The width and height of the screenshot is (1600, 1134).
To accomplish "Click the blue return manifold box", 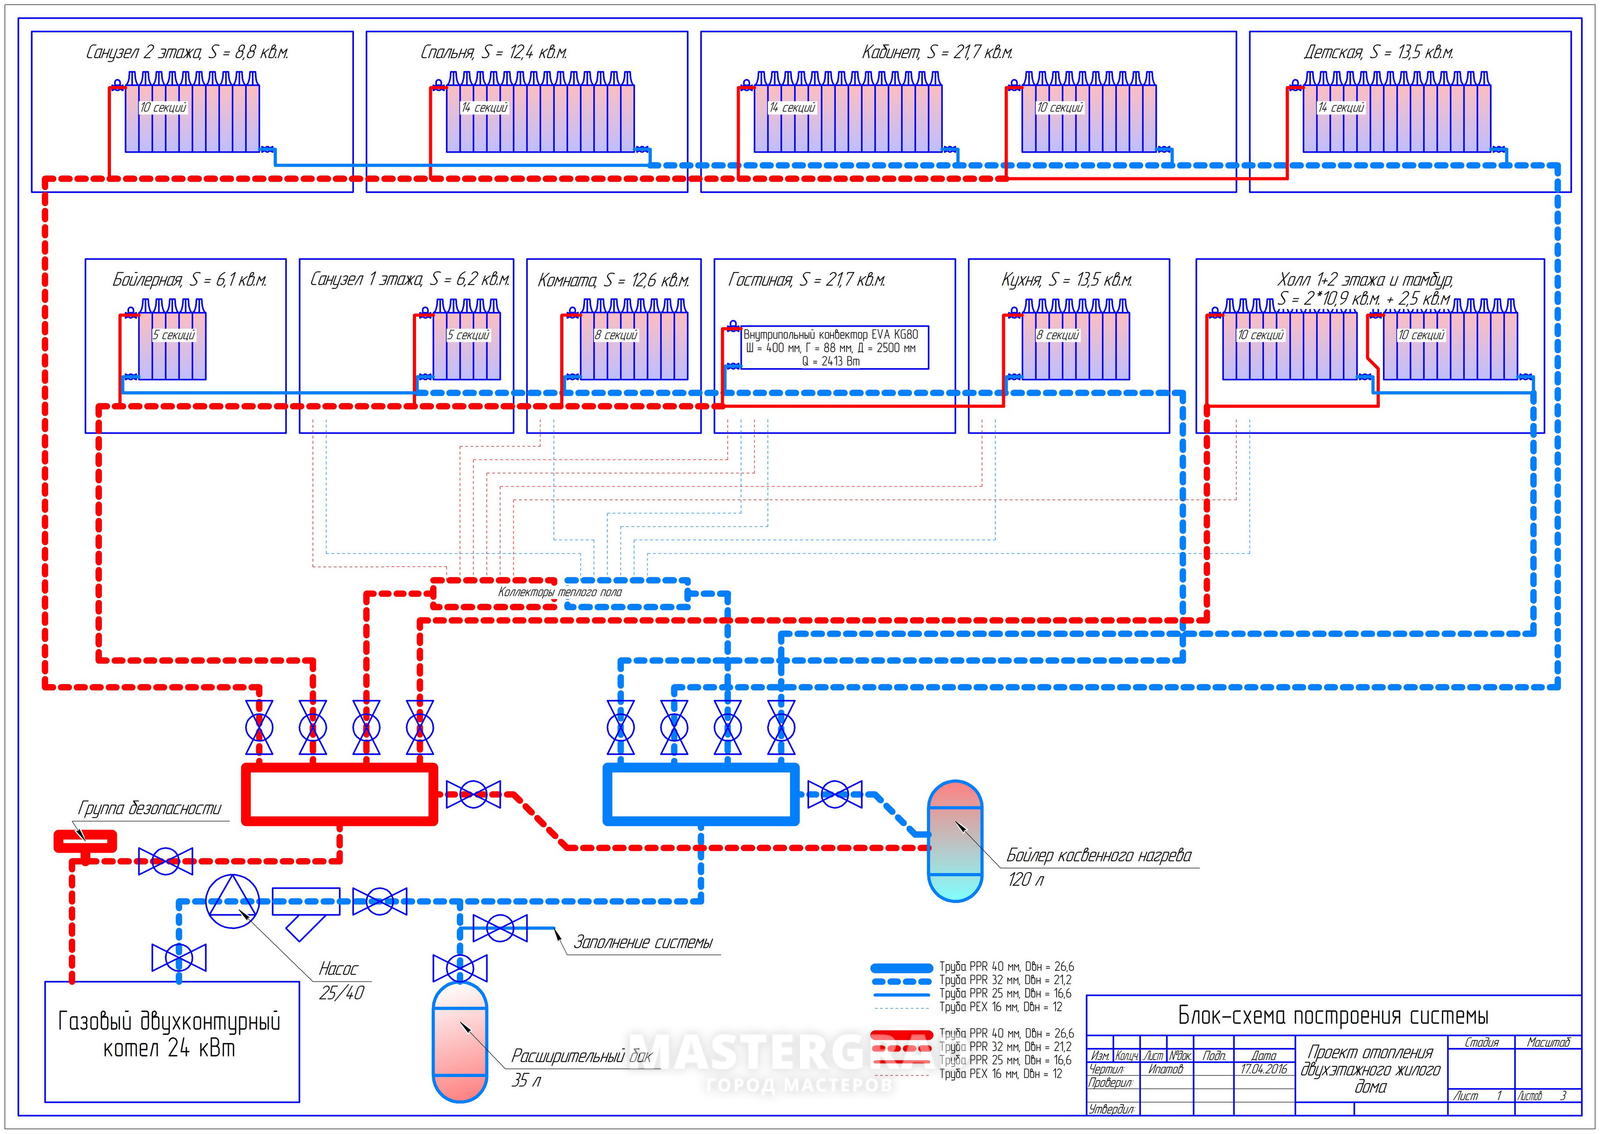I will pos(700,794).
